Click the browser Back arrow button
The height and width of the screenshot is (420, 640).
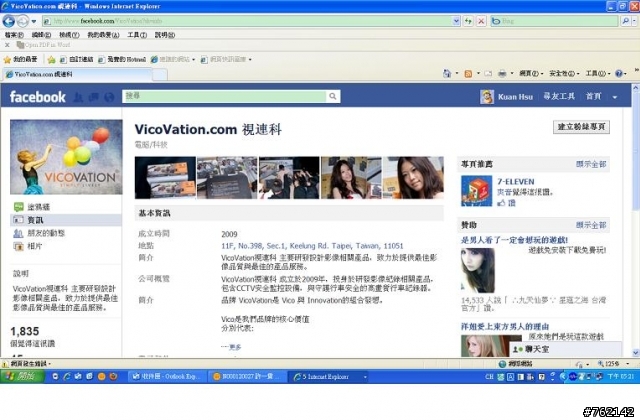9,21
